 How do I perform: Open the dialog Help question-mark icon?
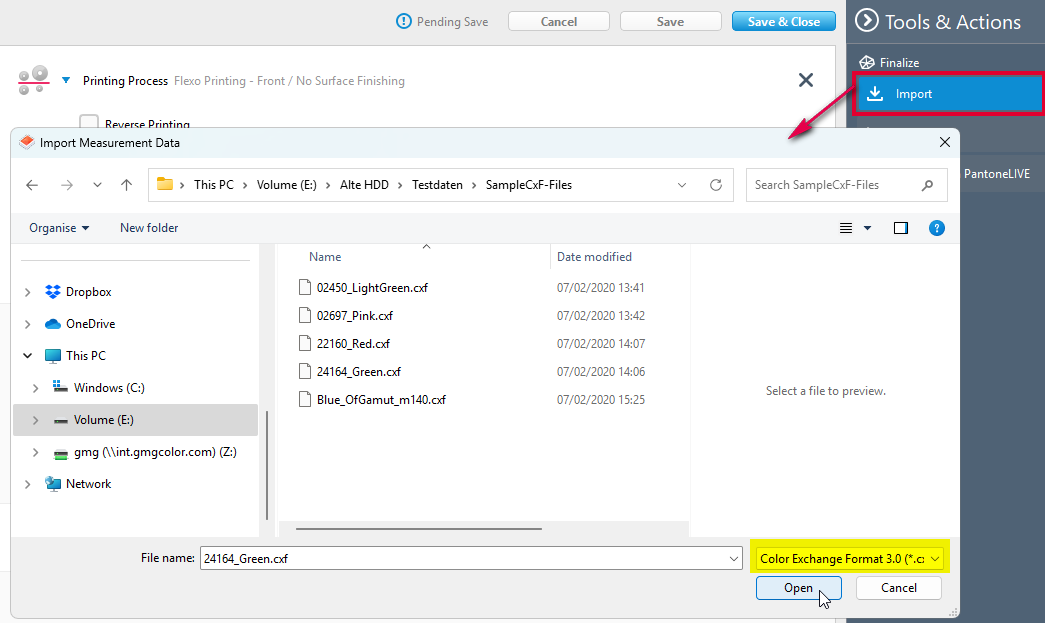pos(936,228)
